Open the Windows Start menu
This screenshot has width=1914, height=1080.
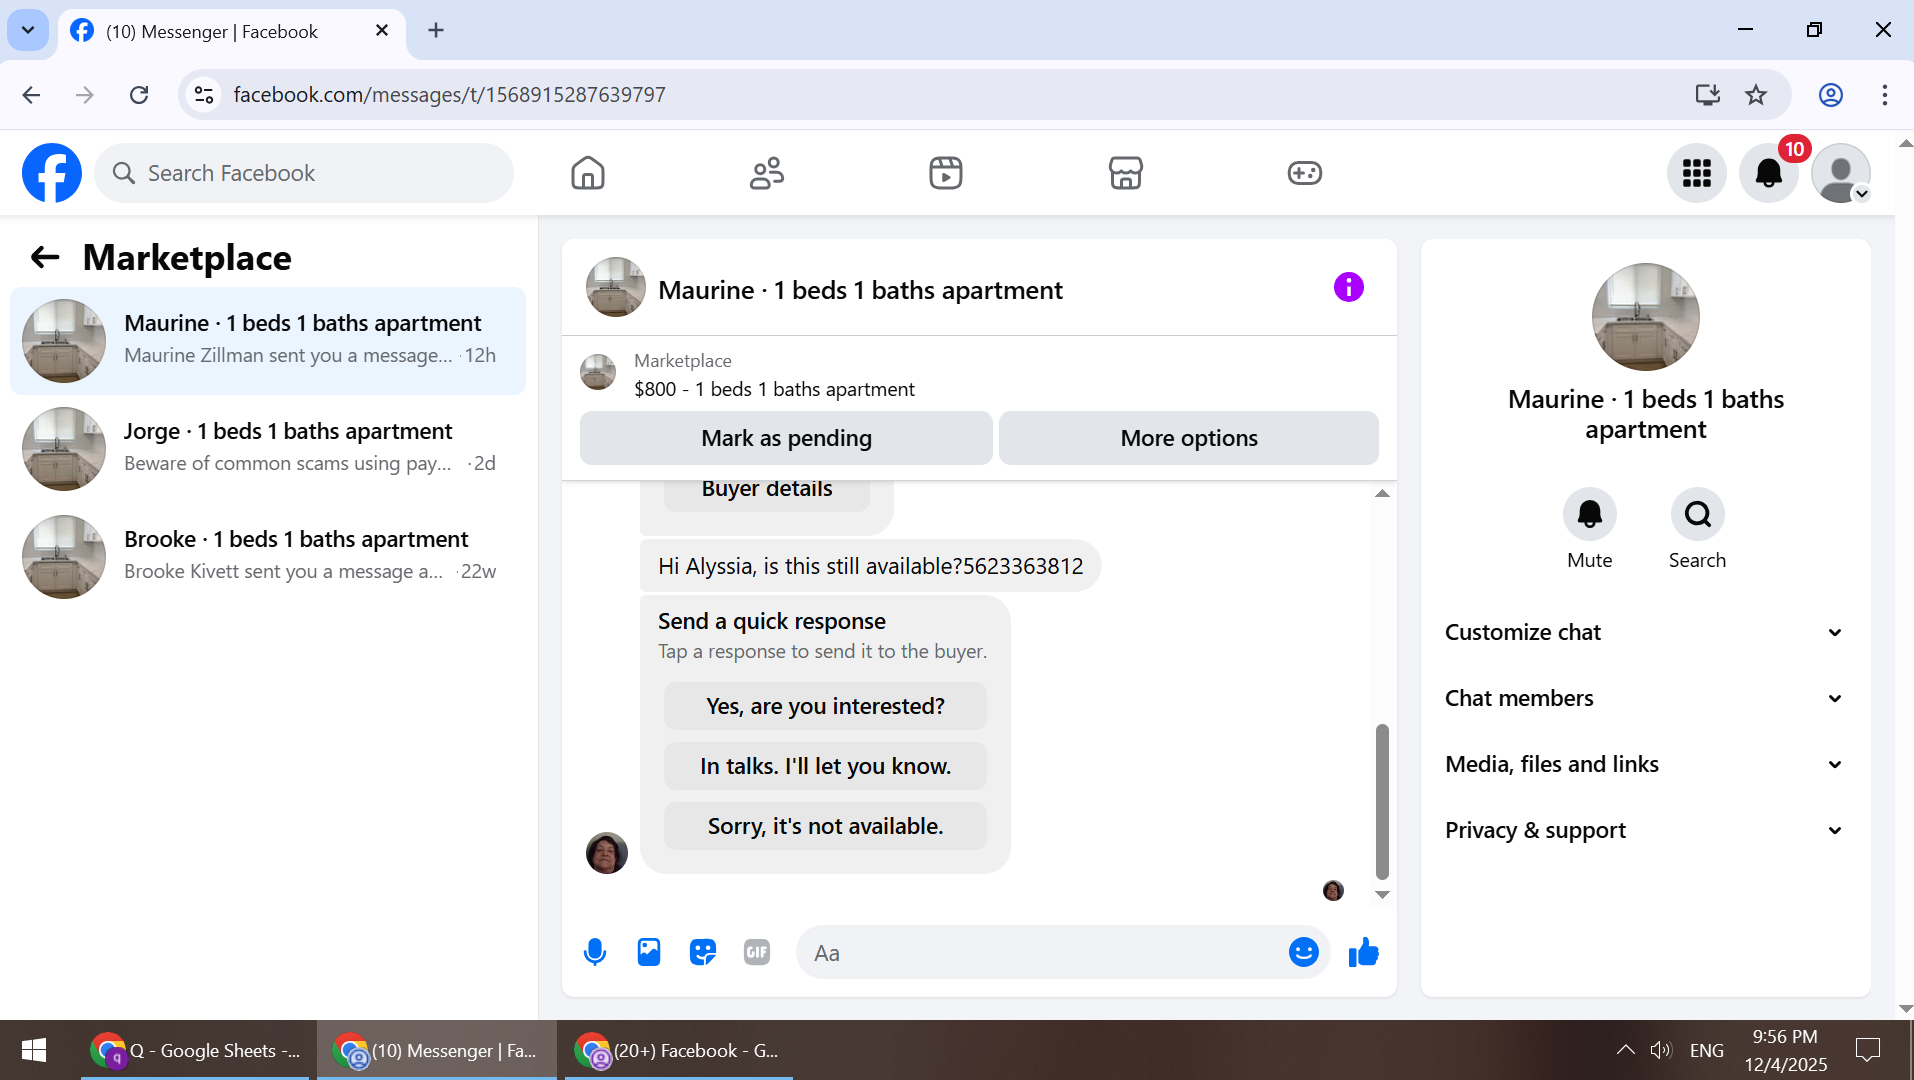pyautogui.click(x=33, y=1050)
